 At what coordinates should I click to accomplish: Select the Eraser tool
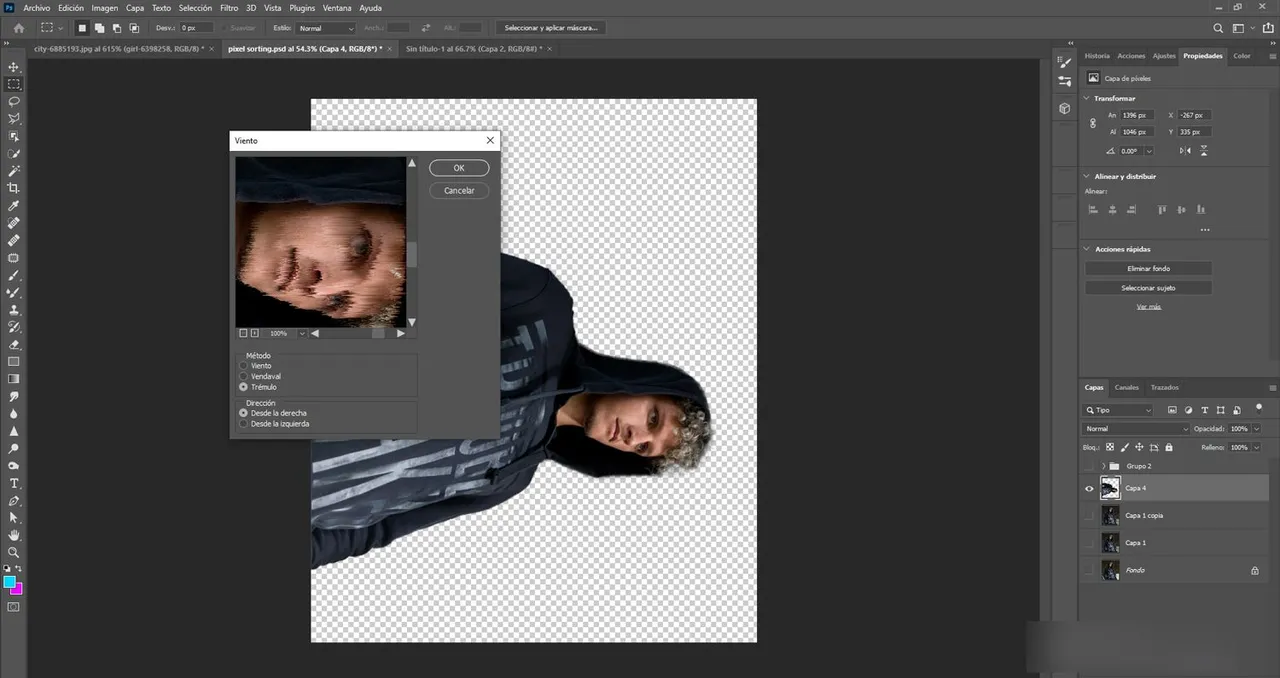pos(14,344)
